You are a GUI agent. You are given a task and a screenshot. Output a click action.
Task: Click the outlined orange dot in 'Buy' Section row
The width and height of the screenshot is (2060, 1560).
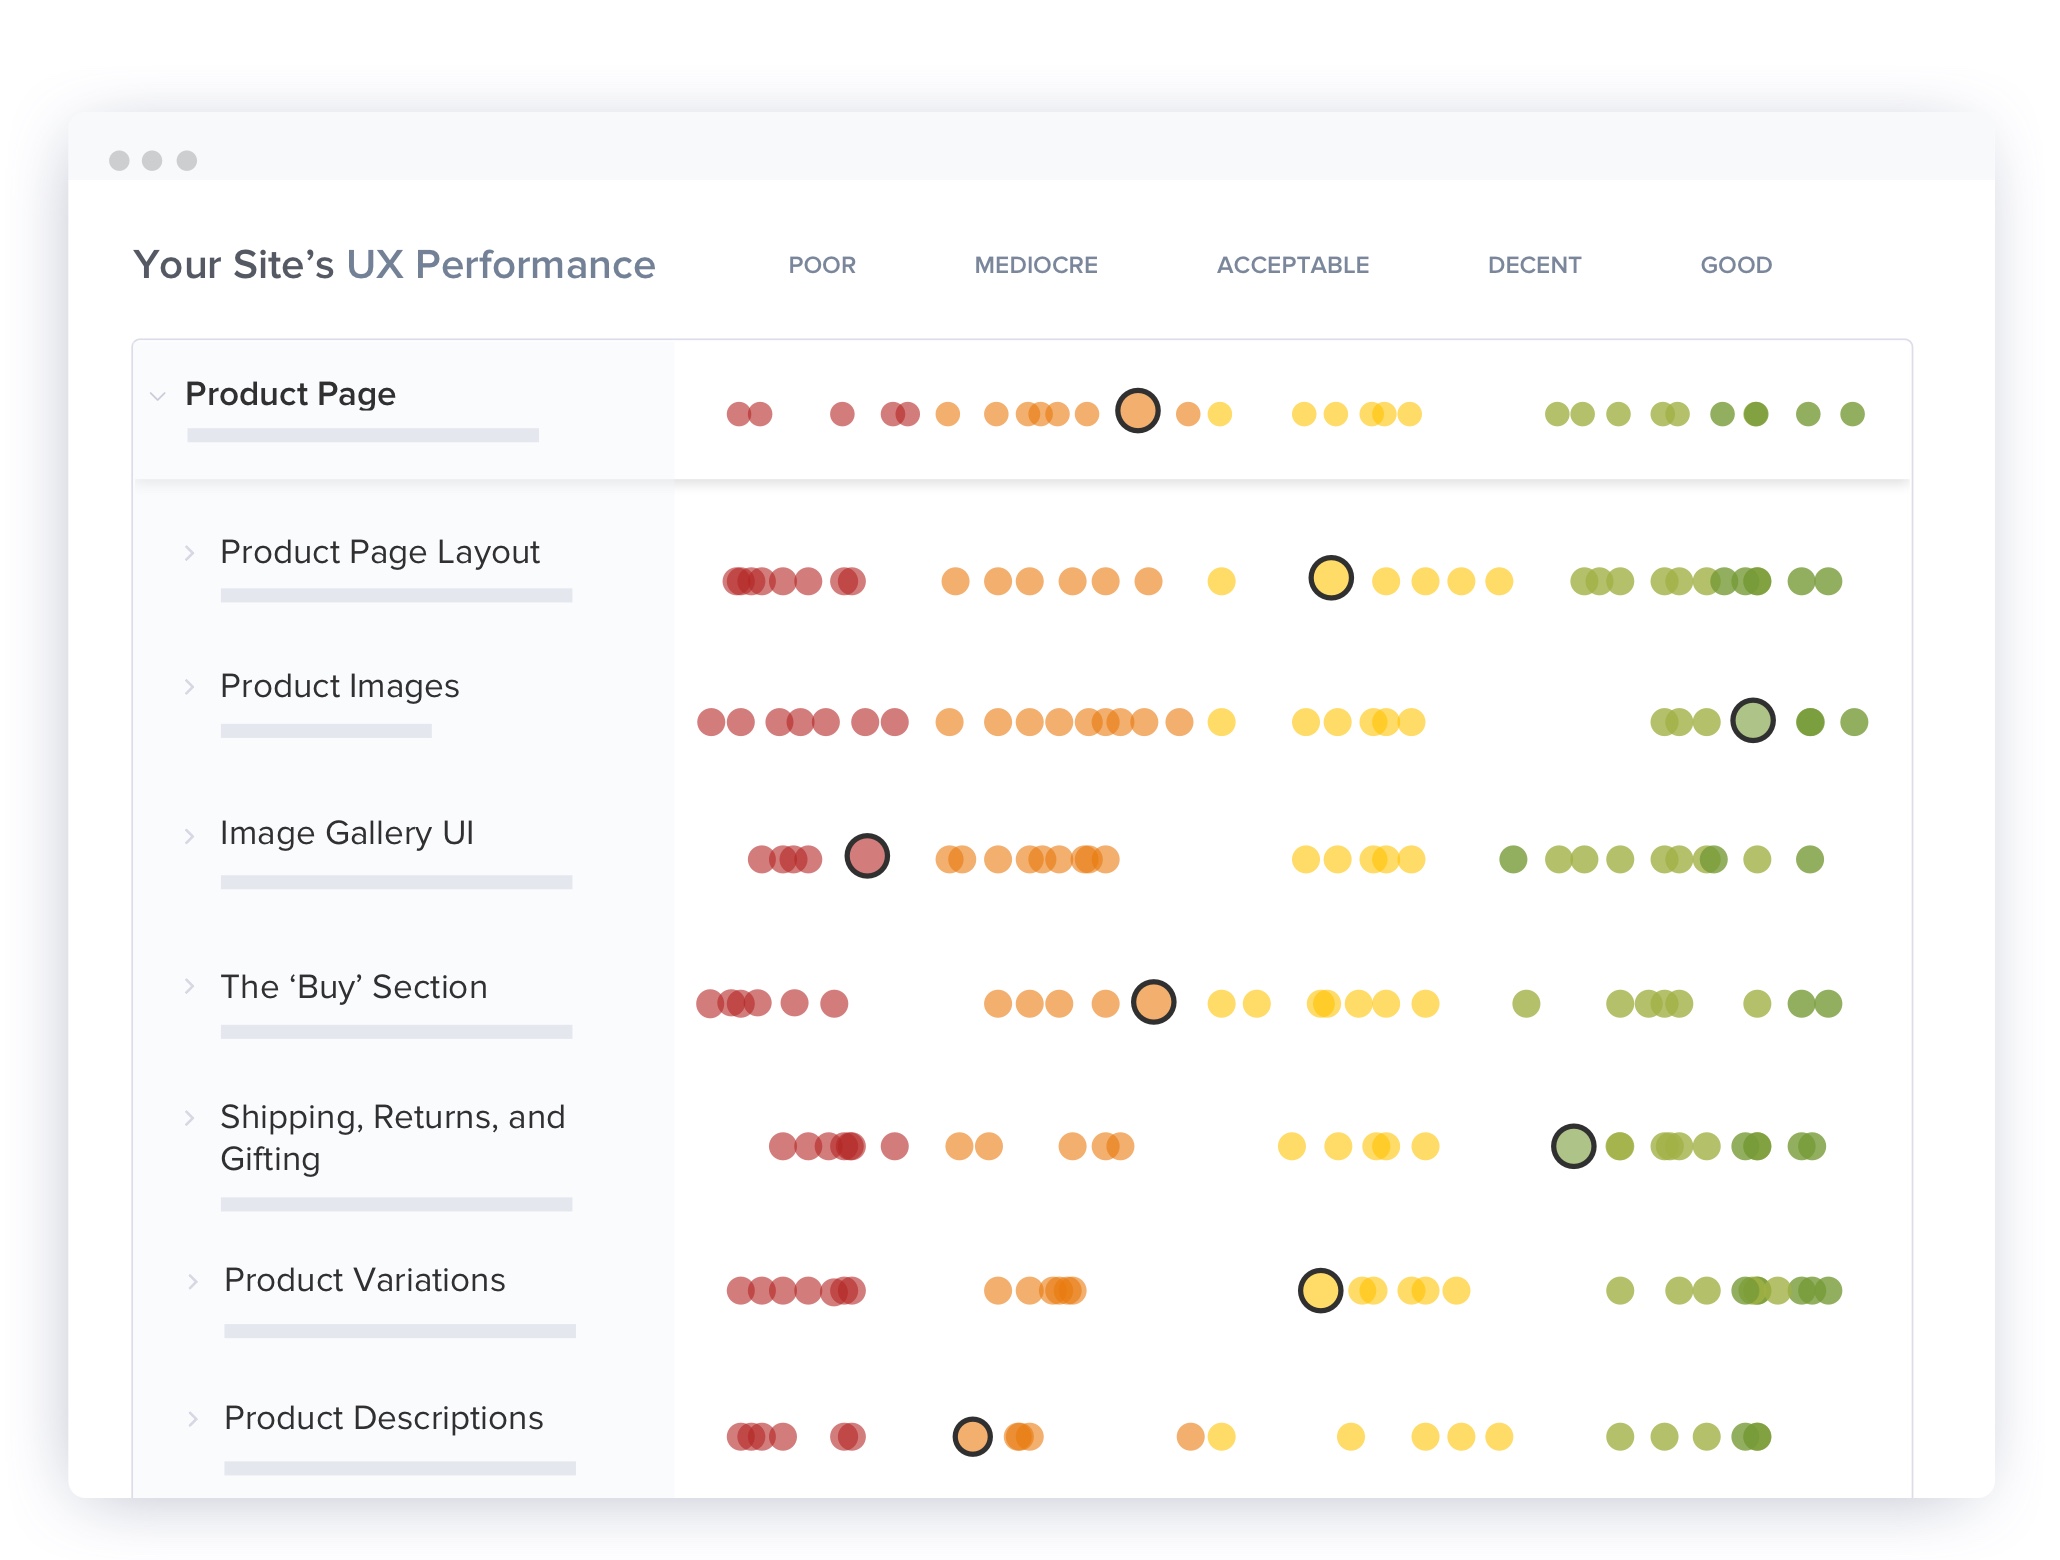point(1153,1002)
